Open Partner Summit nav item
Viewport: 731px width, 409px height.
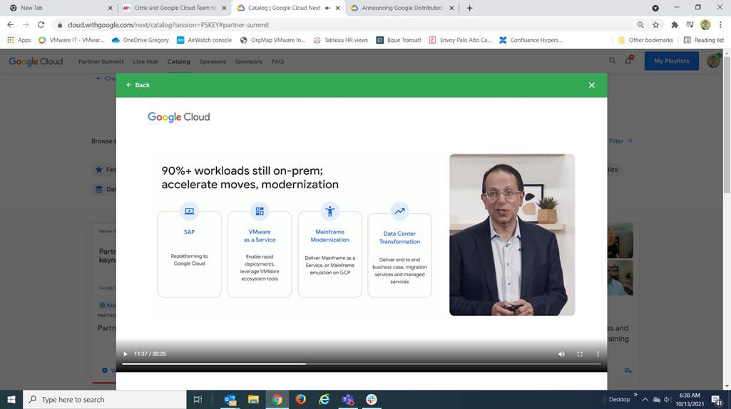click(x=101, y=62)
